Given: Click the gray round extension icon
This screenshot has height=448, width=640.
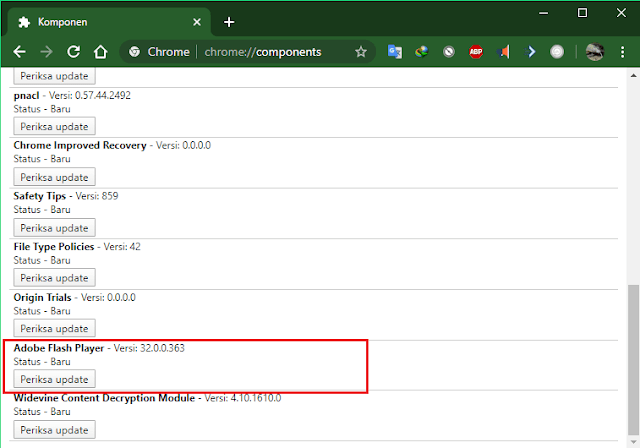Looking at the screenshot, I should [x=557, y=52].
